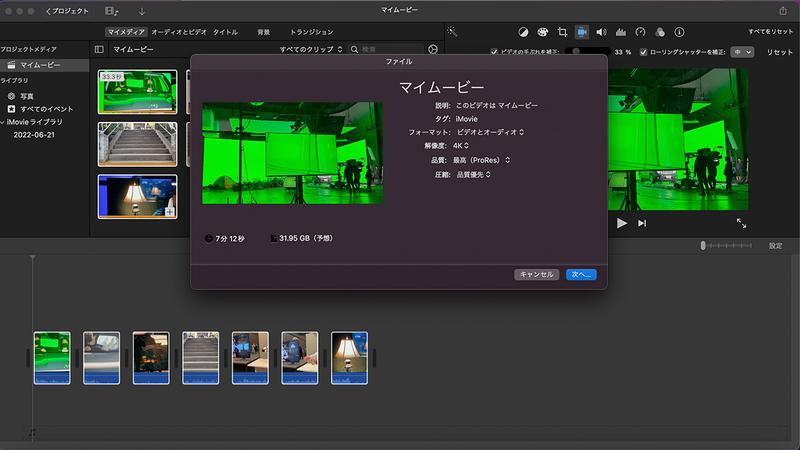Open the noise reduction and equalizer tool
The image size is (800, 450).
[x=620, y=32]
